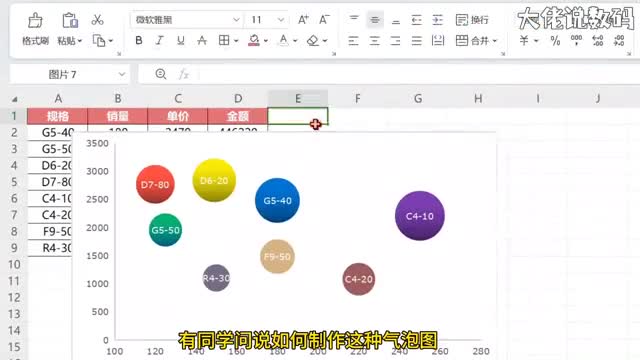Select column A header

coord(58,98)
